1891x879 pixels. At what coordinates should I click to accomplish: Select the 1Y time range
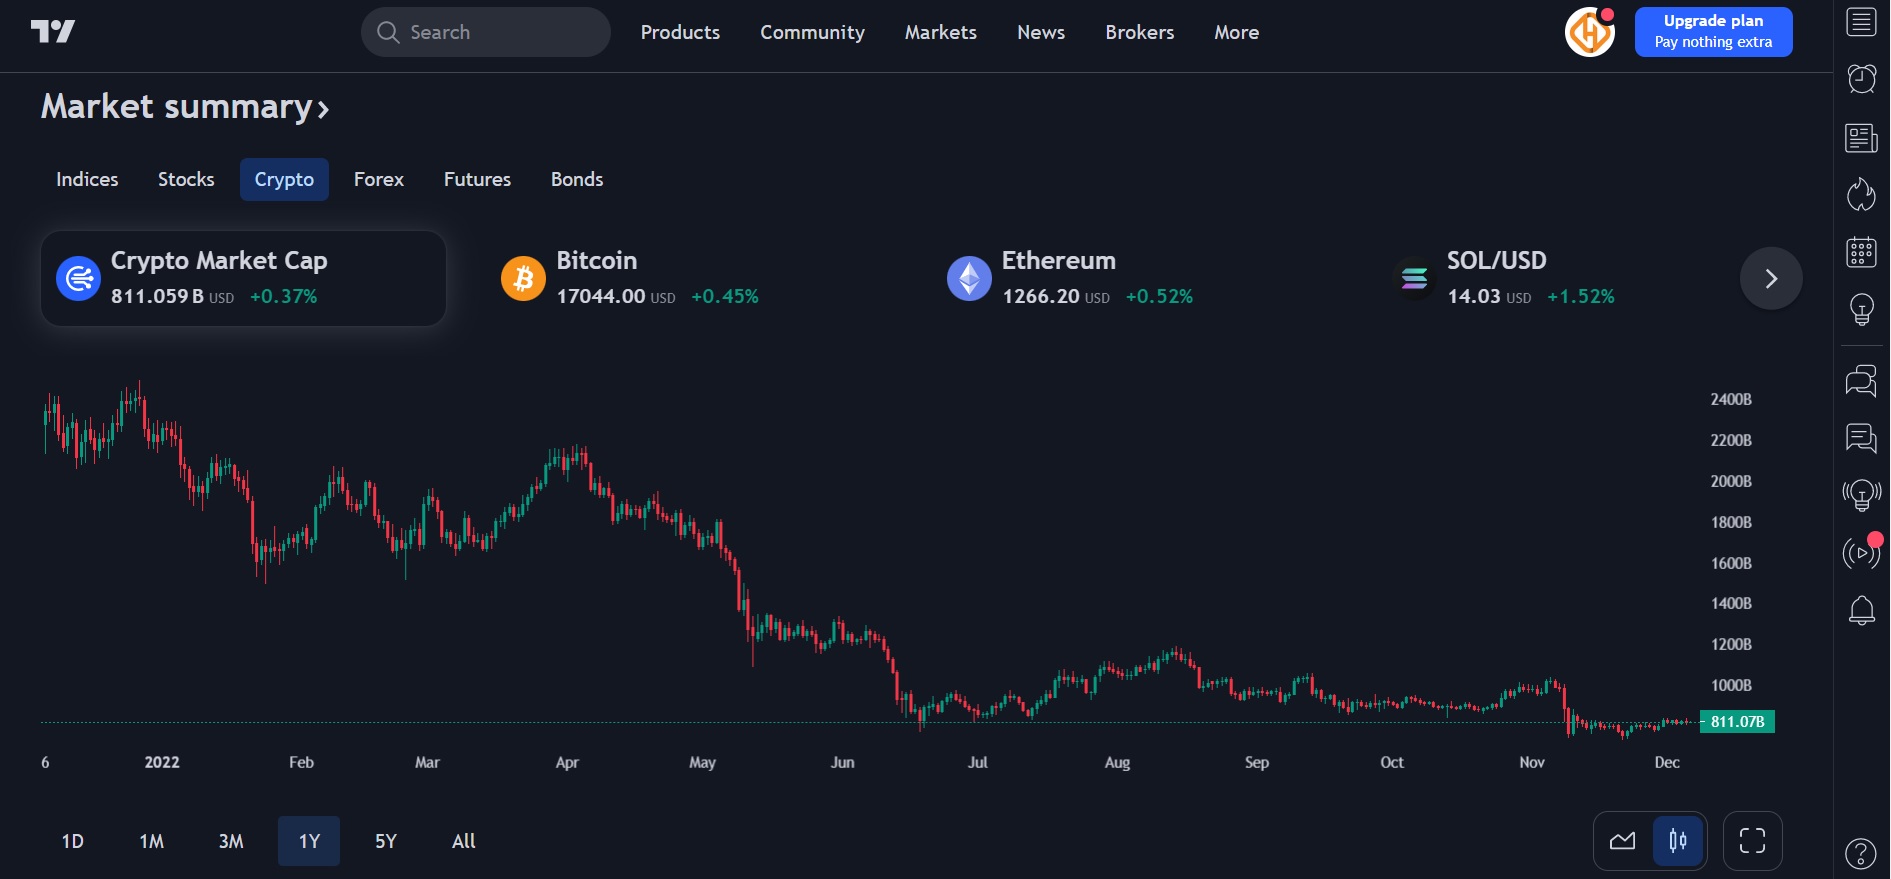pos(309,841)
